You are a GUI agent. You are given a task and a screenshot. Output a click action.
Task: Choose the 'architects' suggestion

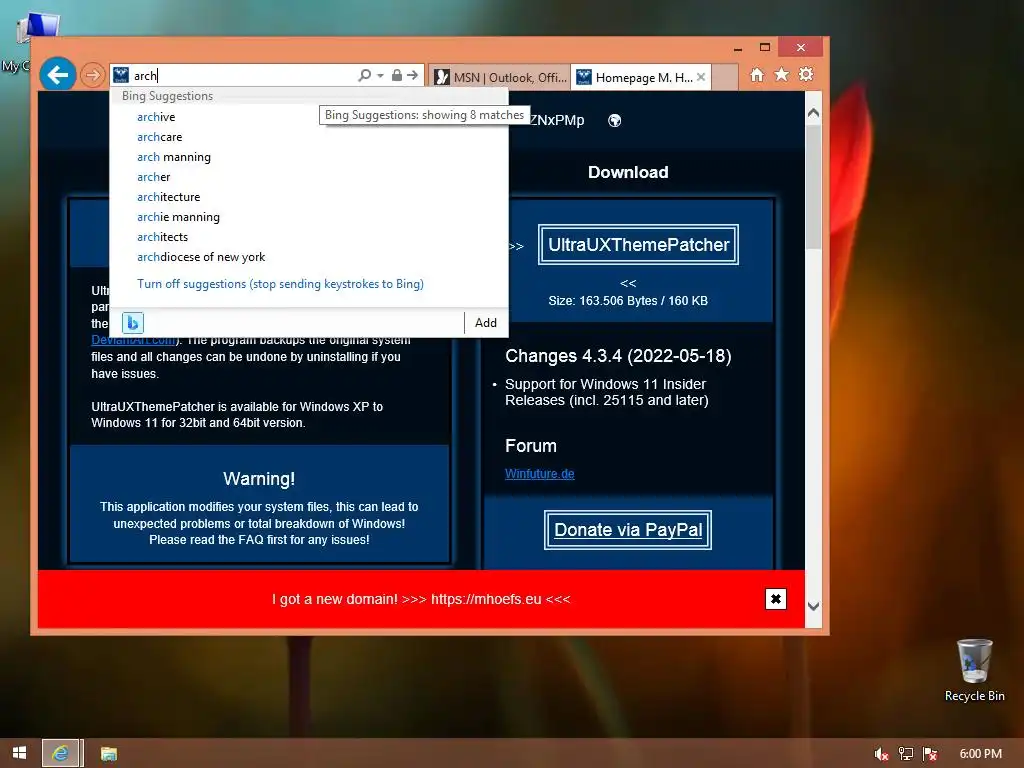pyautogui.click(x=309, y=237)
